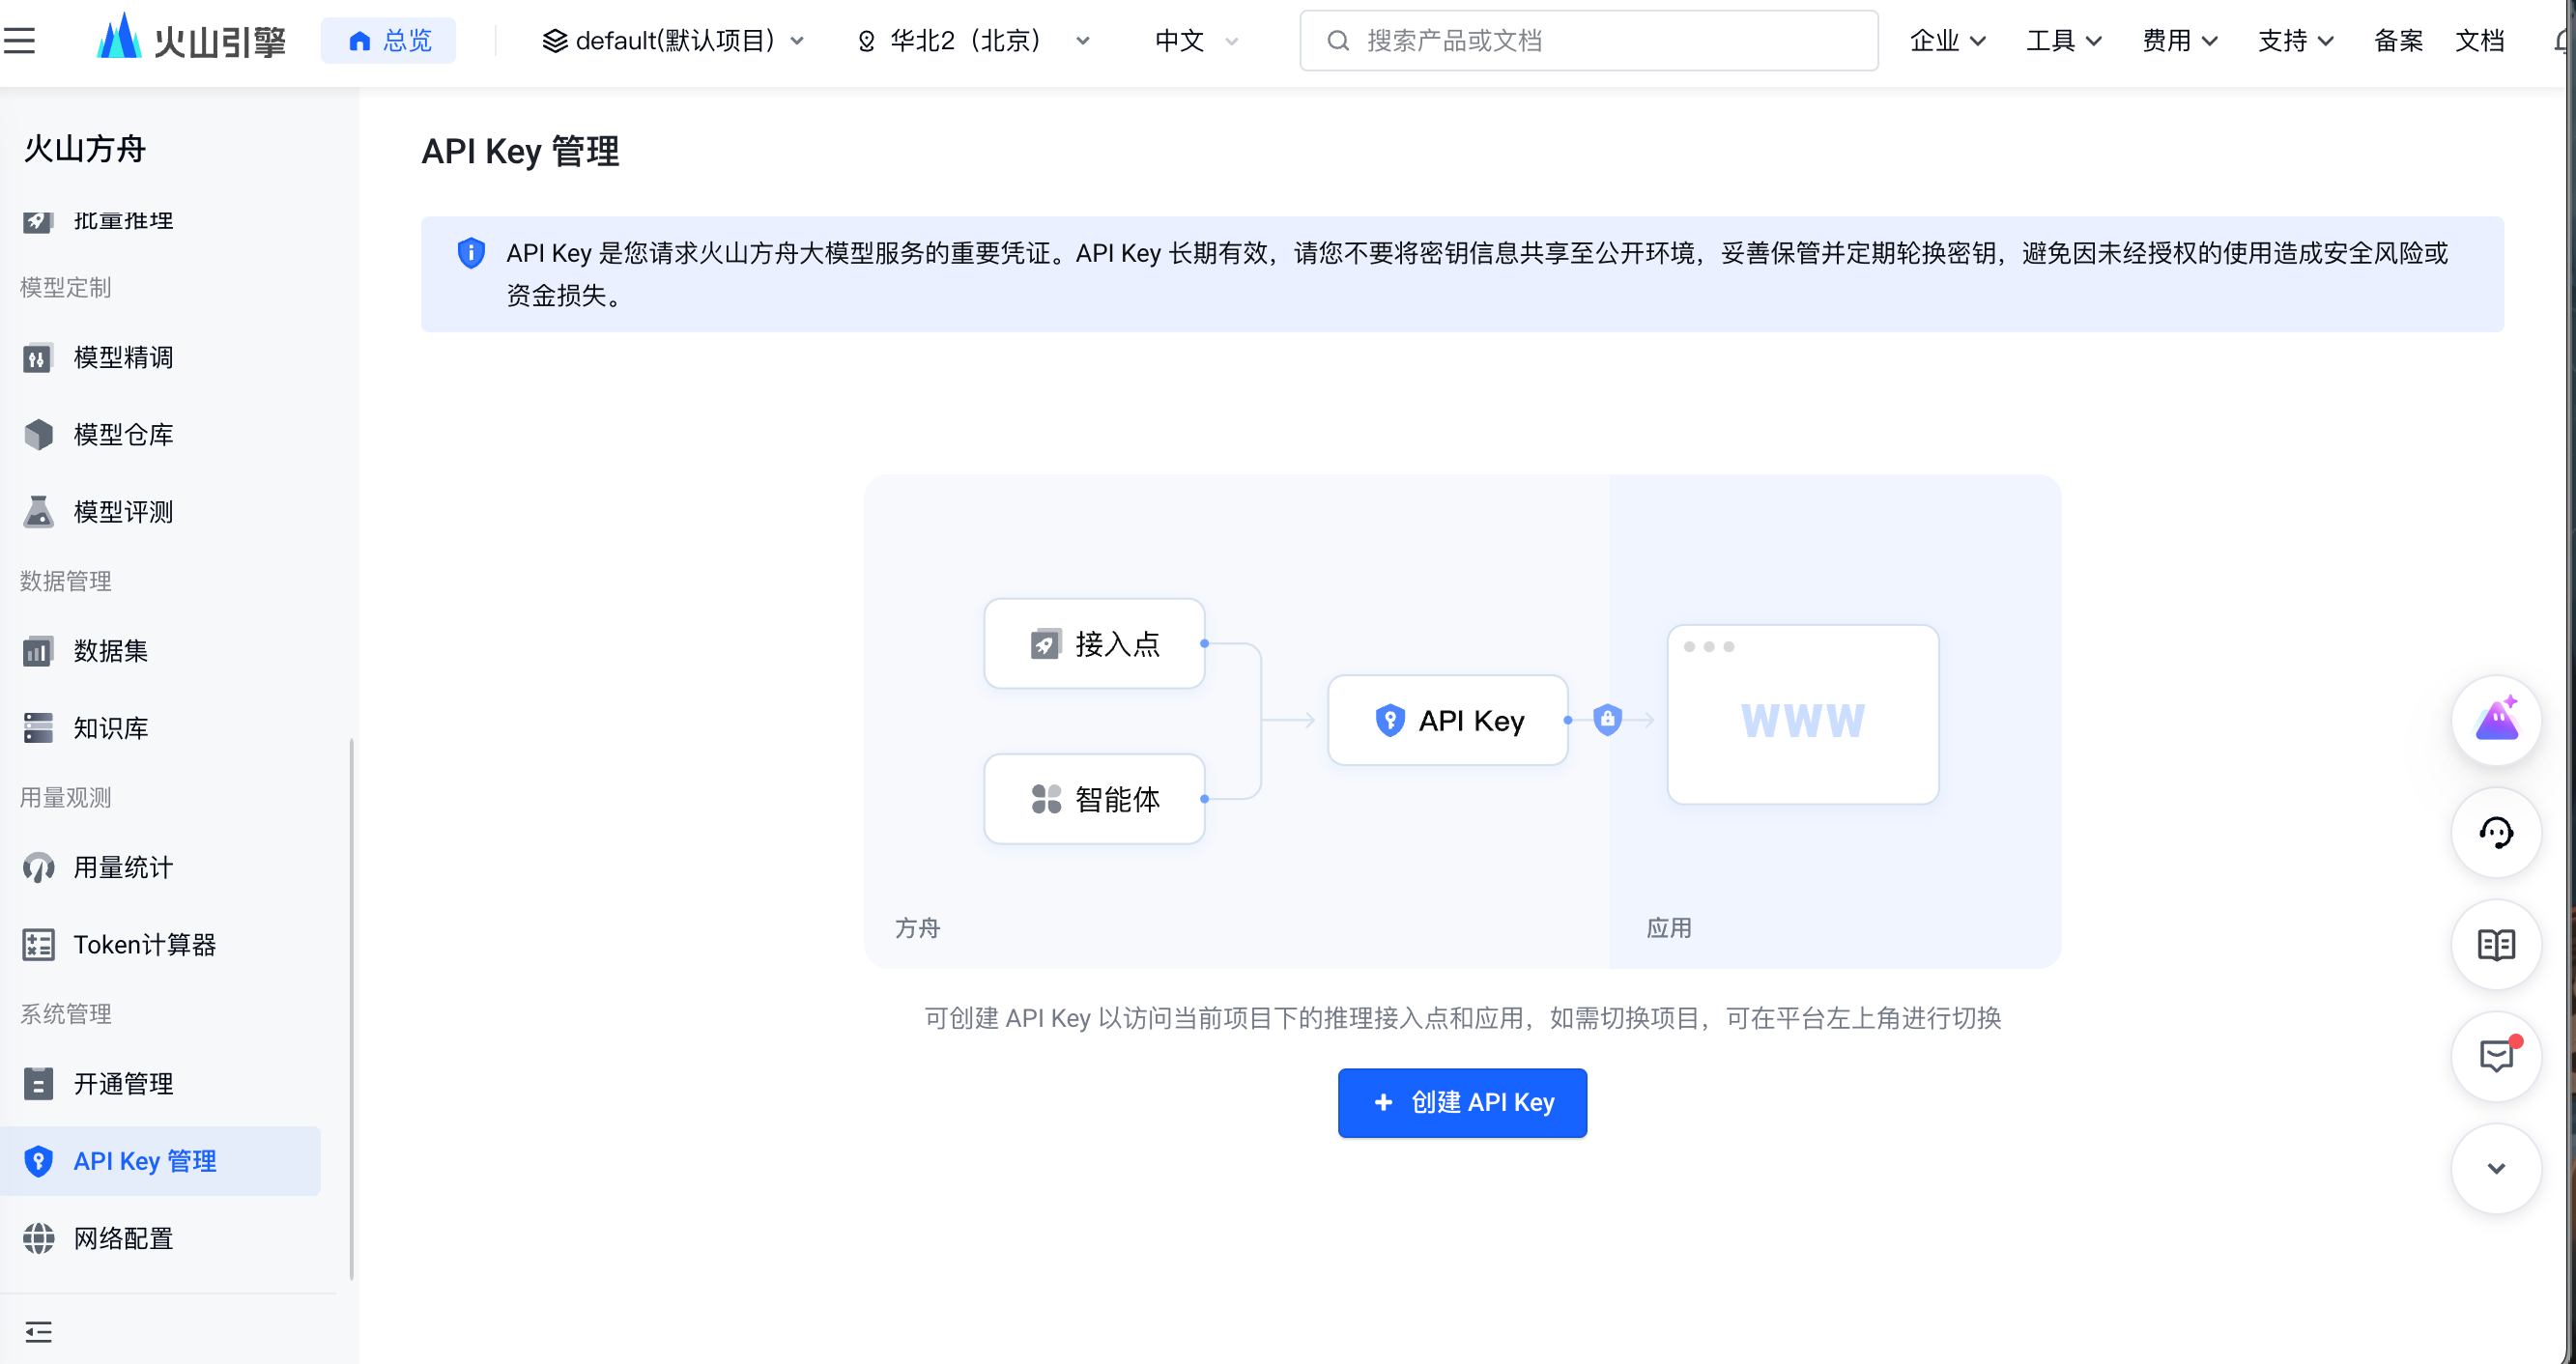Expand the 工具 menu
The width and height of the screenshot is (2576, 1364).
click(2063, 40)
